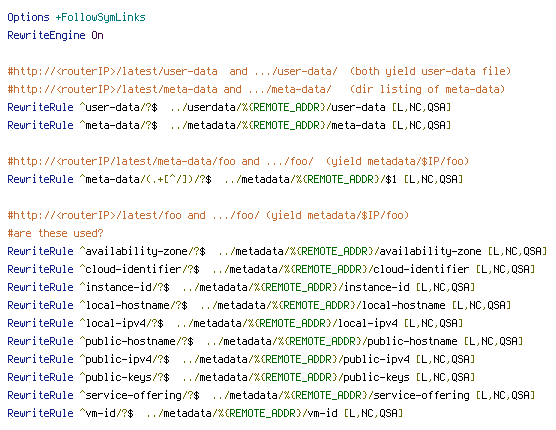Click the ^local-ipv4/?$ pattern
Screen dimensions: 556x430
[x=121, y=324]
